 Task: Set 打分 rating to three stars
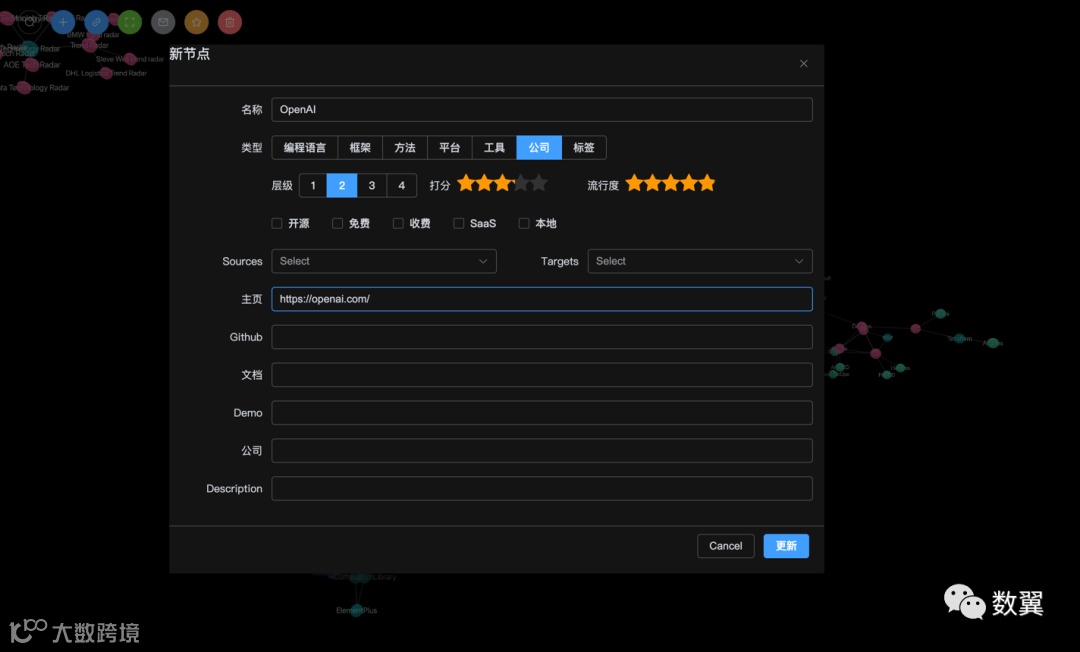click(x=503, y=183)
